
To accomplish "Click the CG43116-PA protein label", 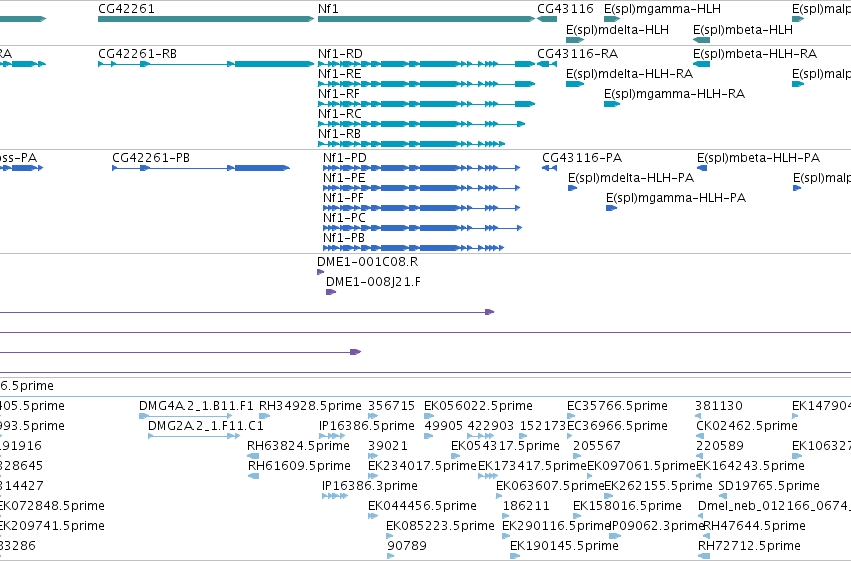I will tap(582, 158).
